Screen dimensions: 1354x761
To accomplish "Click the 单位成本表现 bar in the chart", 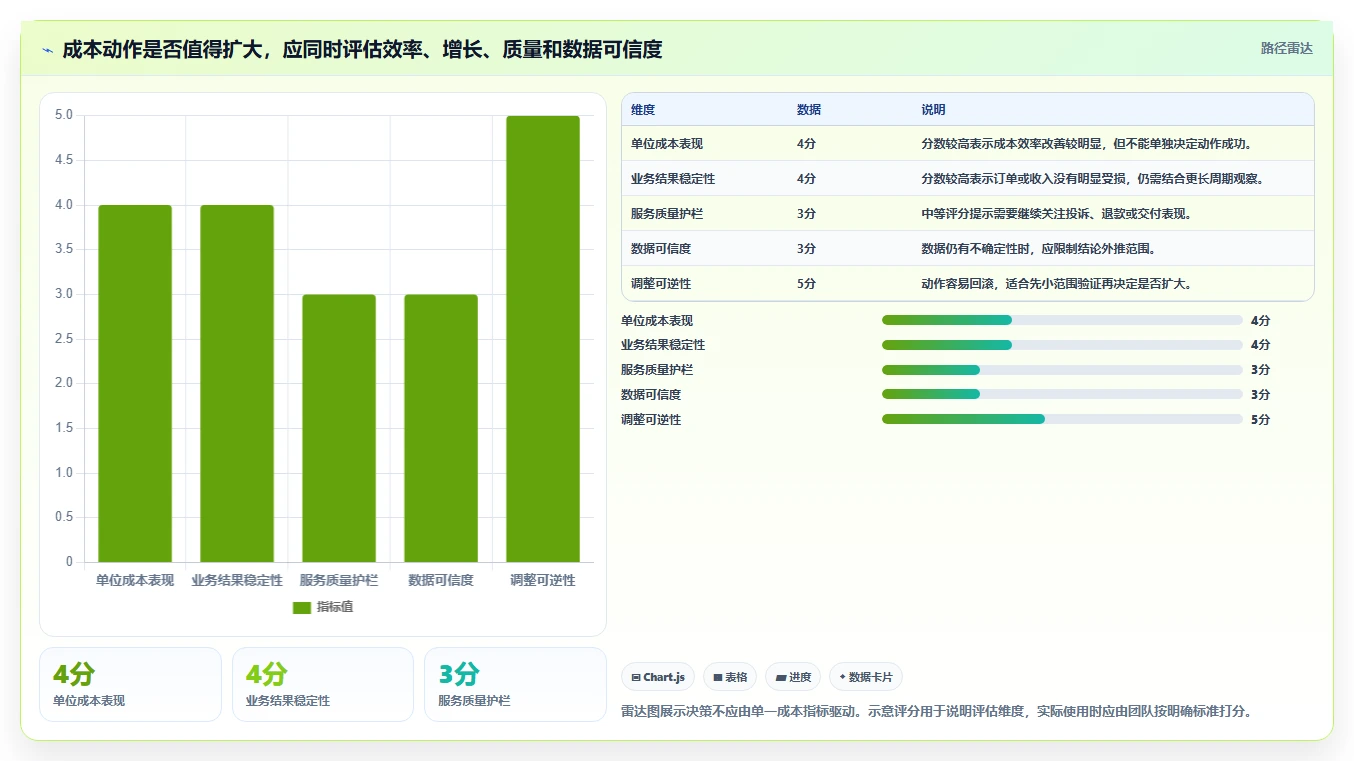I will 135,383.
